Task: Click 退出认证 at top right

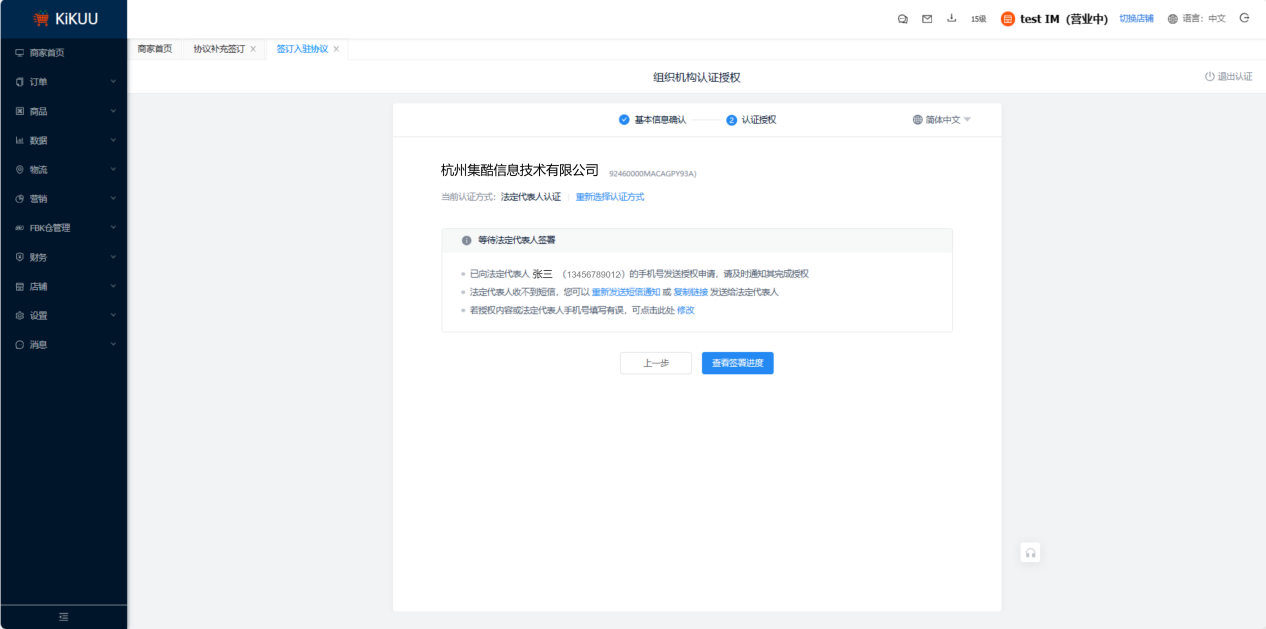Action: click(1229, 77)
